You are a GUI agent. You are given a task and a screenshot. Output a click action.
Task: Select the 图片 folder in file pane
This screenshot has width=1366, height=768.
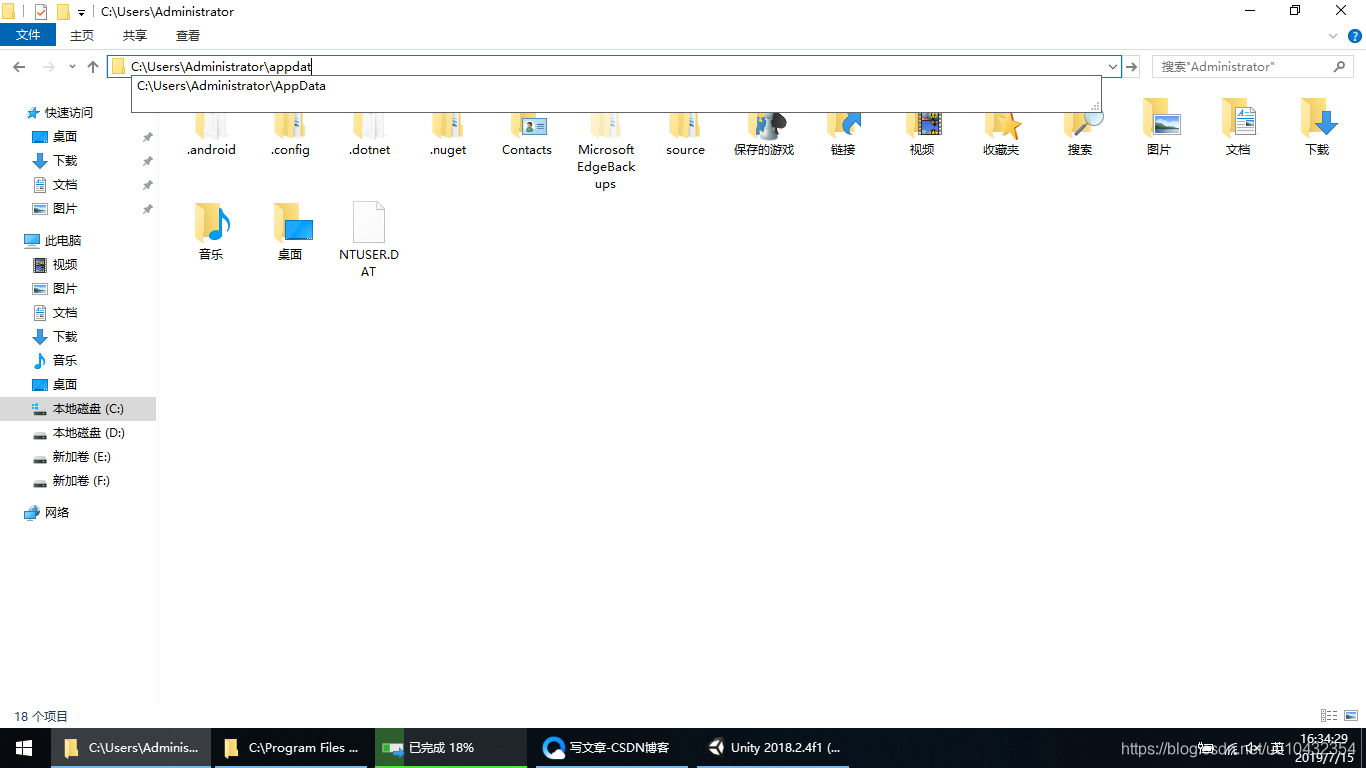click(x=1159, y=128)
